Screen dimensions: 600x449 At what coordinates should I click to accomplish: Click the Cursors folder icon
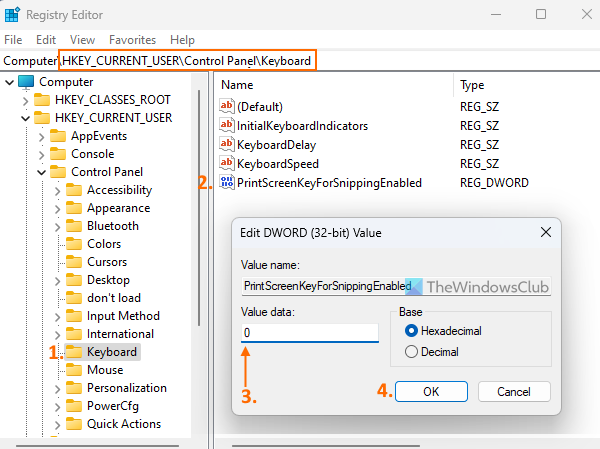click(74, 262)
